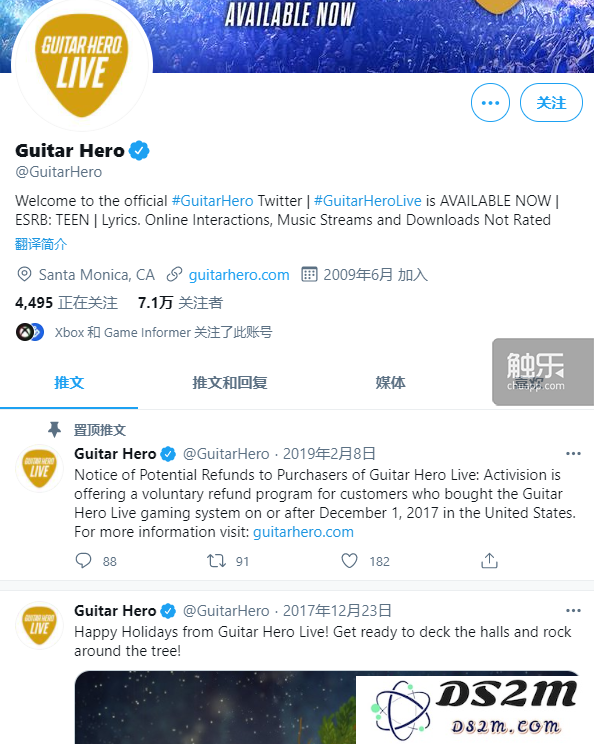Screen dimensions: 594x744
Task: Retweet the pinned refund notice tweet
Action: tap(216, 561)
